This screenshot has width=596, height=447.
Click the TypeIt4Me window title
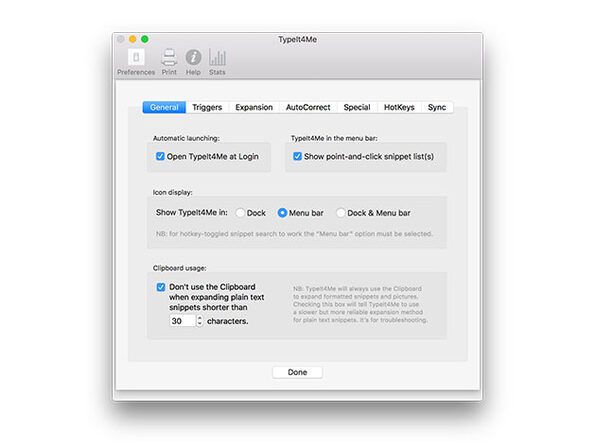click(297, 40)
